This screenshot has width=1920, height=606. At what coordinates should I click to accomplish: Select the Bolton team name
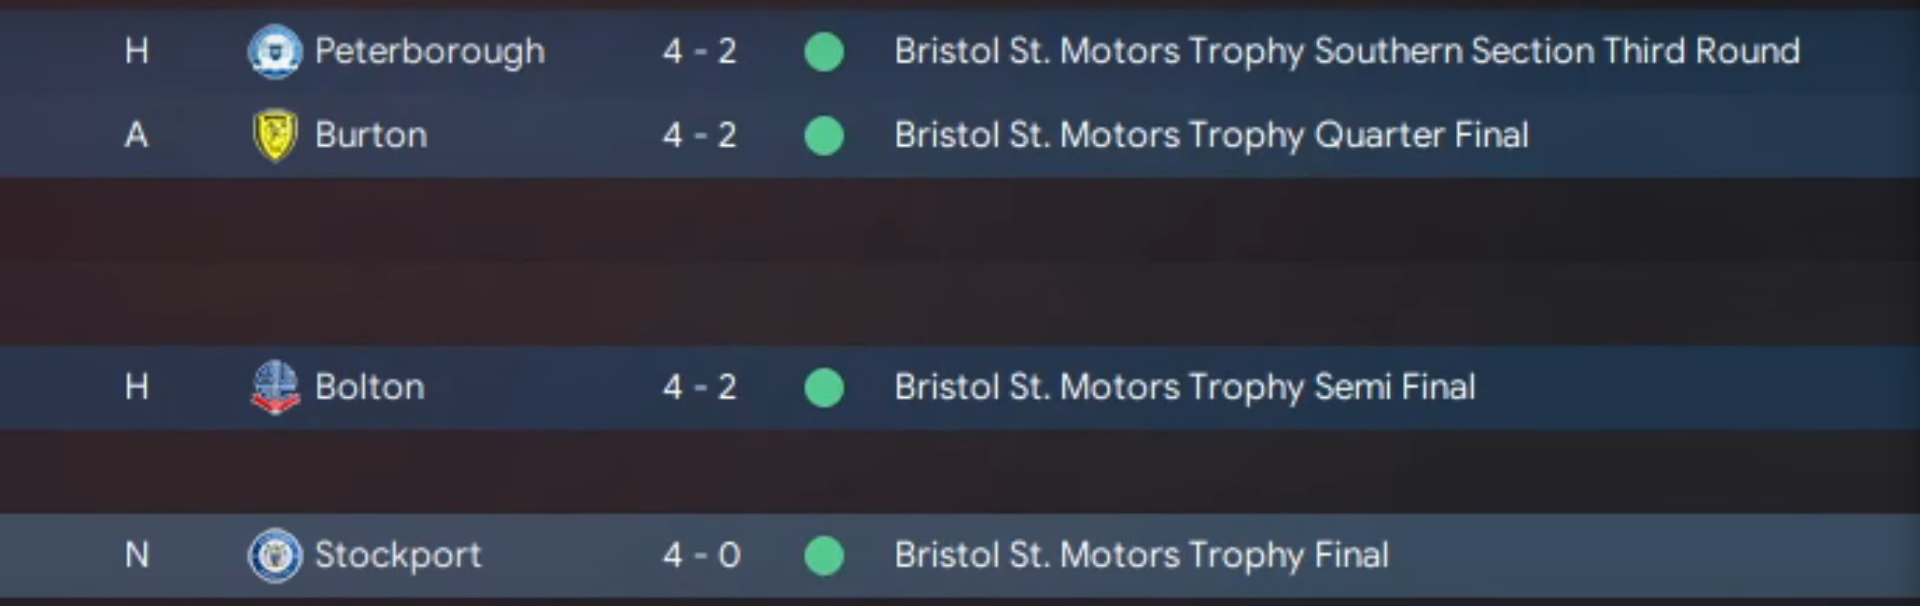(x=369, y=387)
